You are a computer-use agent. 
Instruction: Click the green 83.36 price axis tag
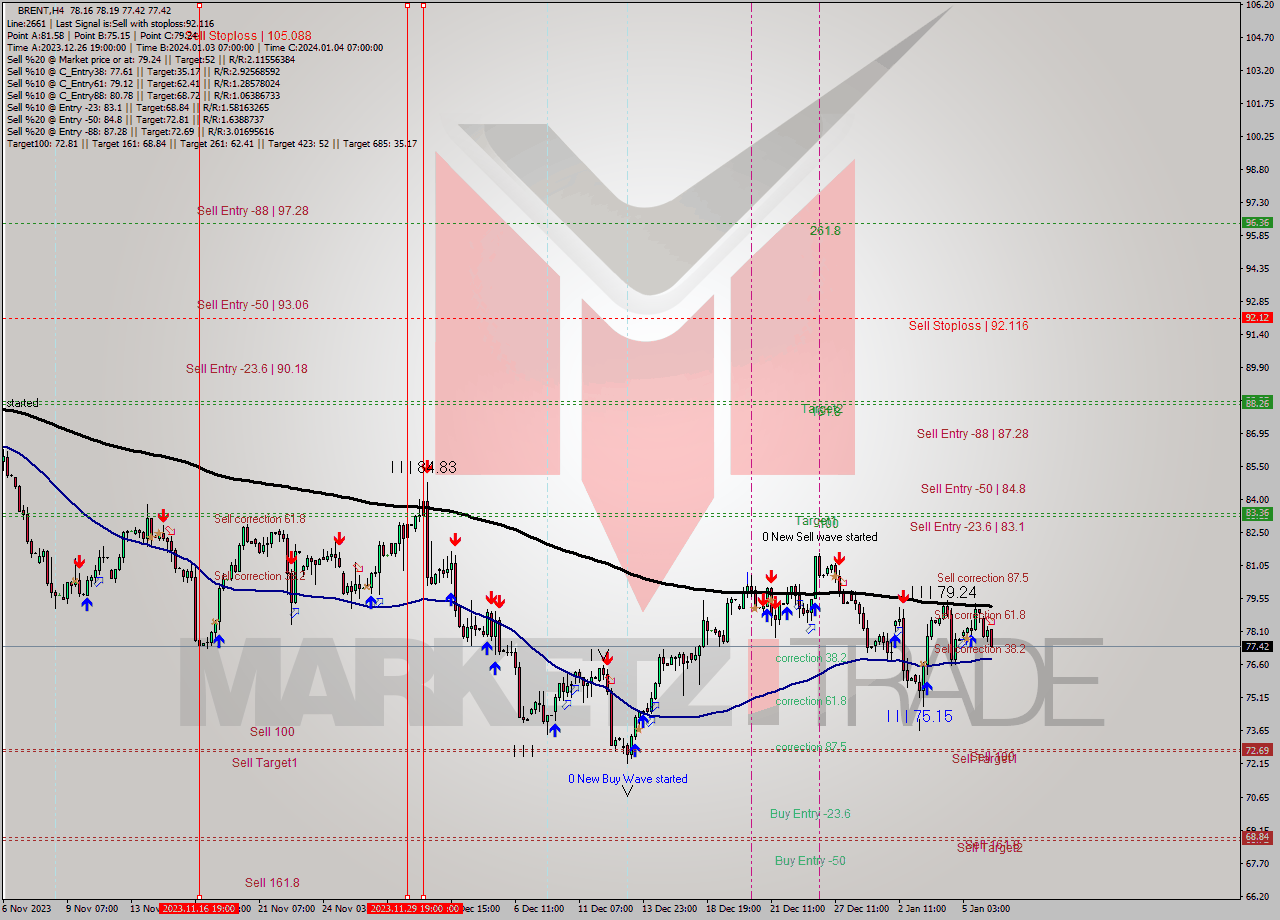[x=1257, y=513]
